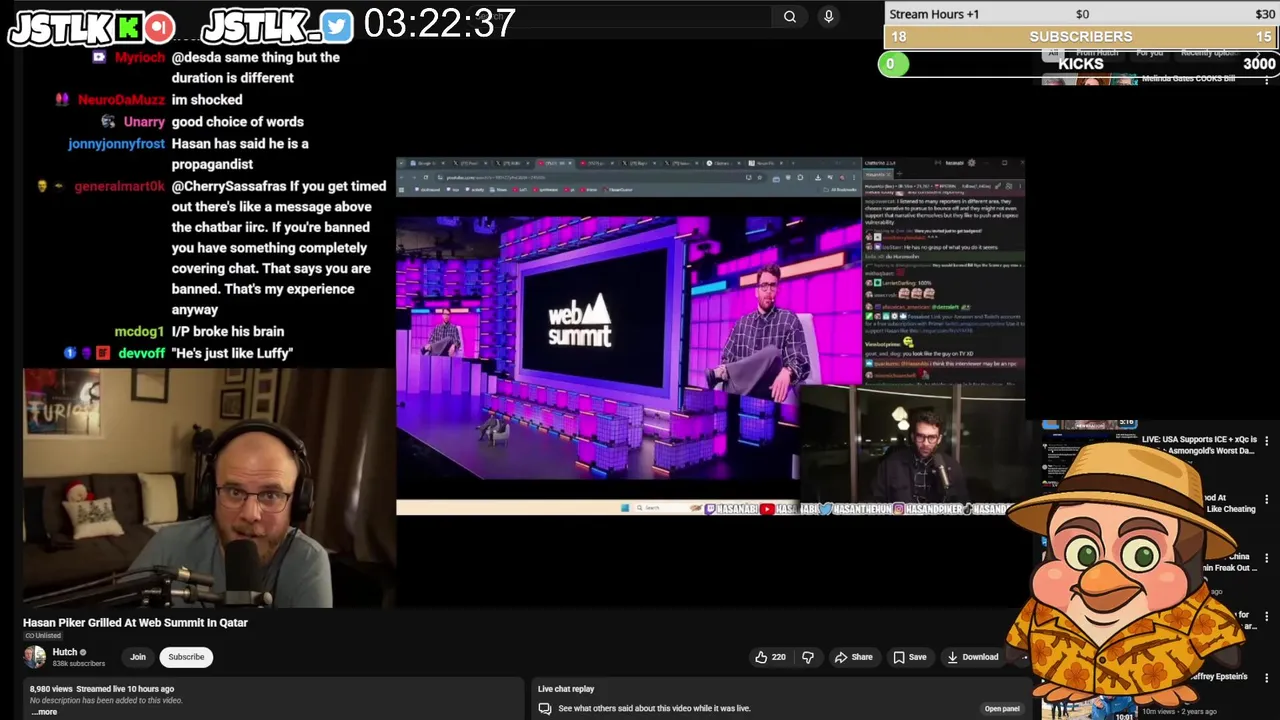The width and height of the screenshot is (1280, 720).
Task: Click the 838k subscribers count text
Action: tap(79, 663)
